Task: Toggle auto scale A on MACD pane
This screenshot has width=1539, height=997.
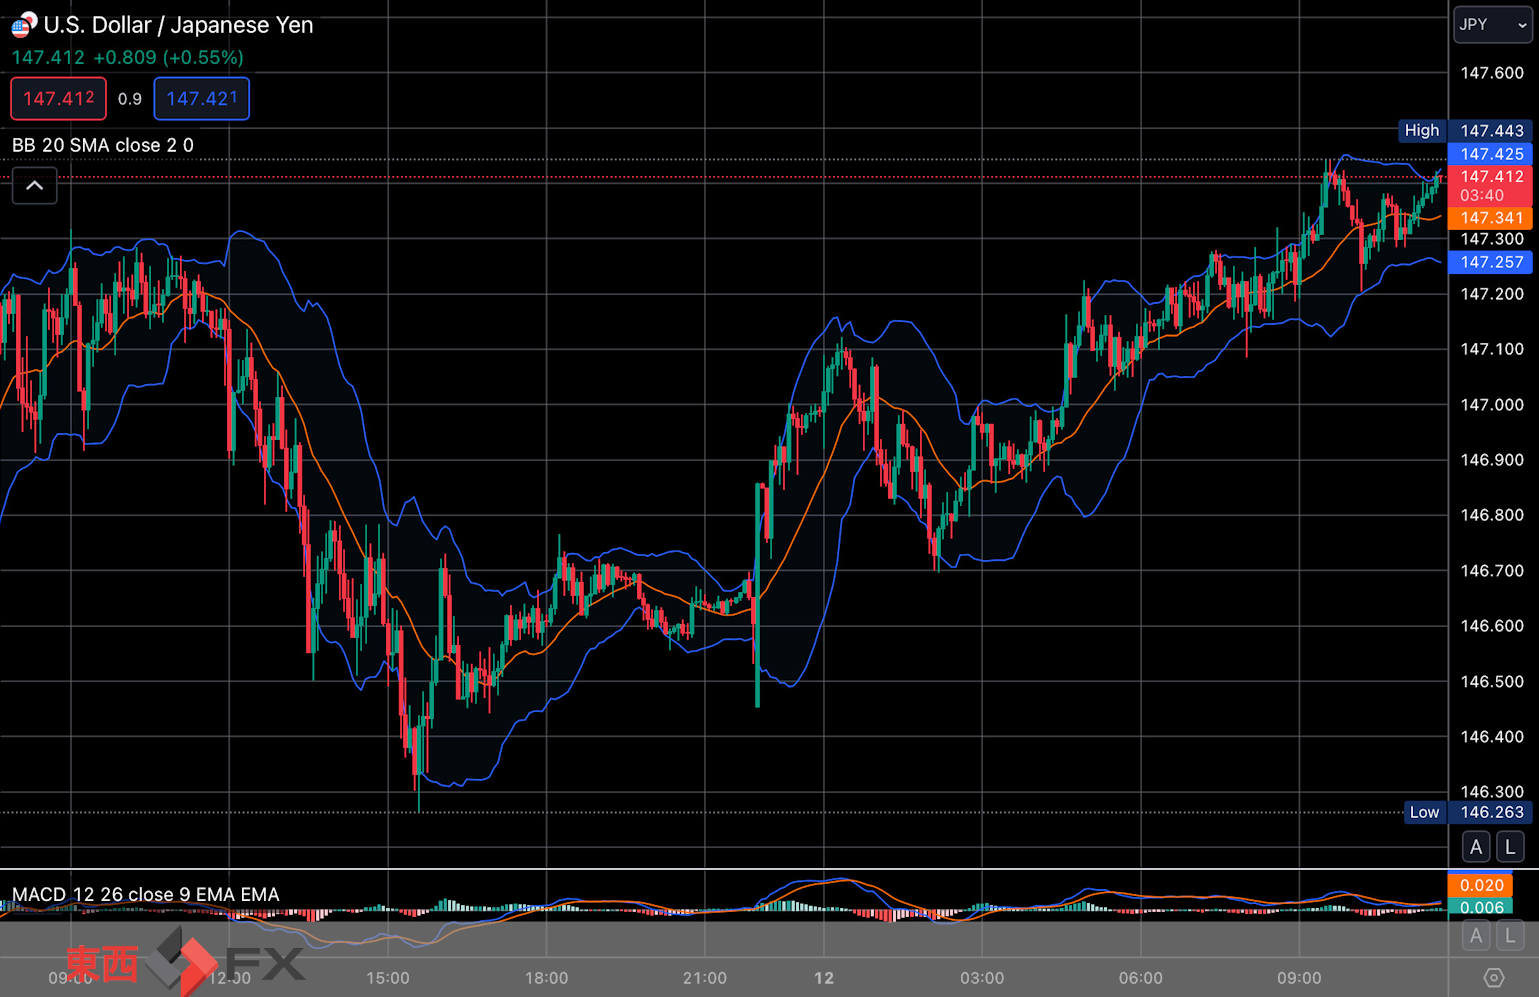Action: coord(1476,937)
